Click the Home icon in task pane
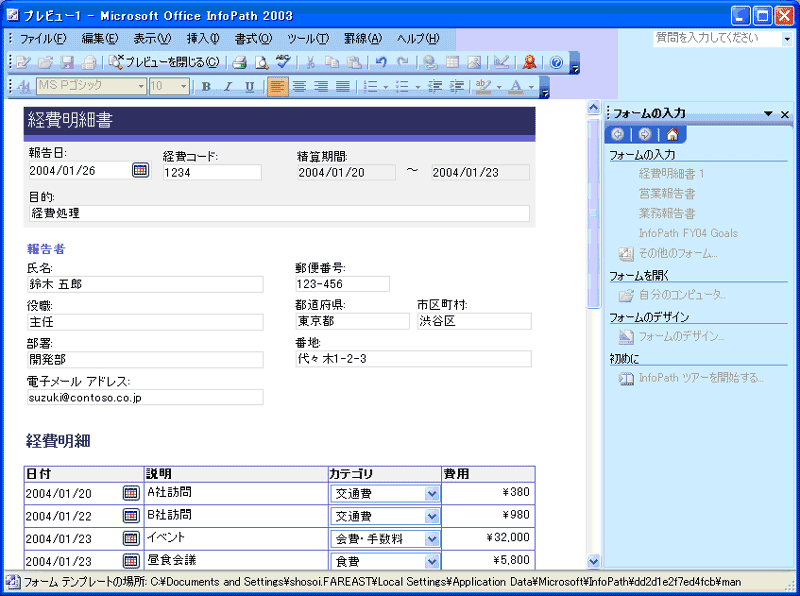This screenshot has width=800, height=596. [x=673, y=134]
